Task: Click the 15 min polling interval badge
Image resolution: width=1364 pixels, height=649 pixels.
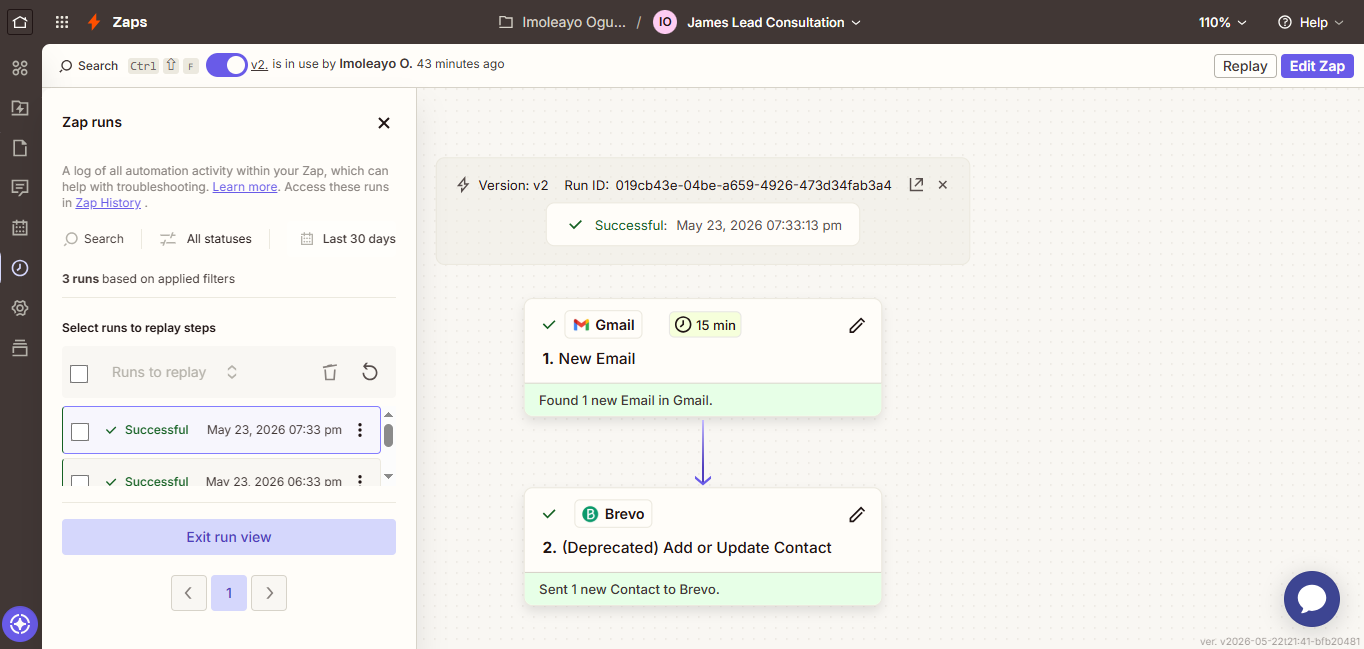Action: [705, 325]
